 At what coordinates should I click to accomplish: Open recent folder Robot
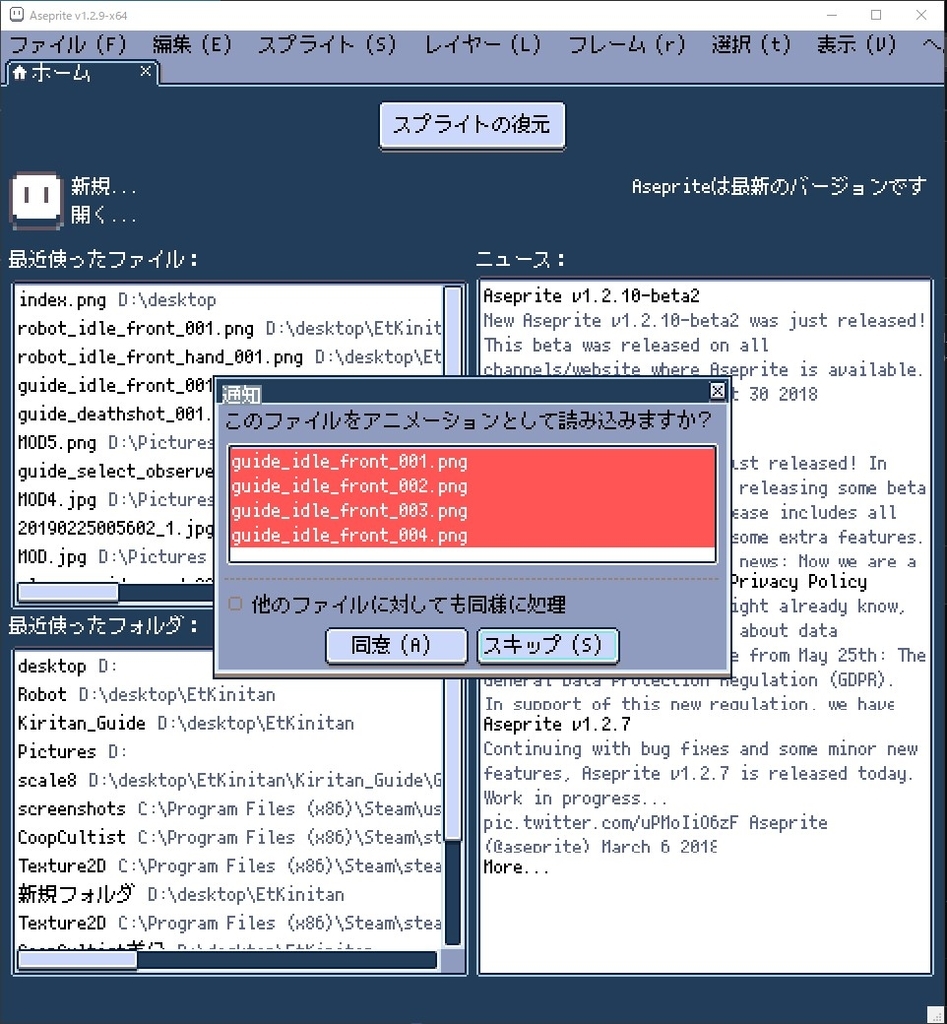pyautogui.click(x=229, y=695)
